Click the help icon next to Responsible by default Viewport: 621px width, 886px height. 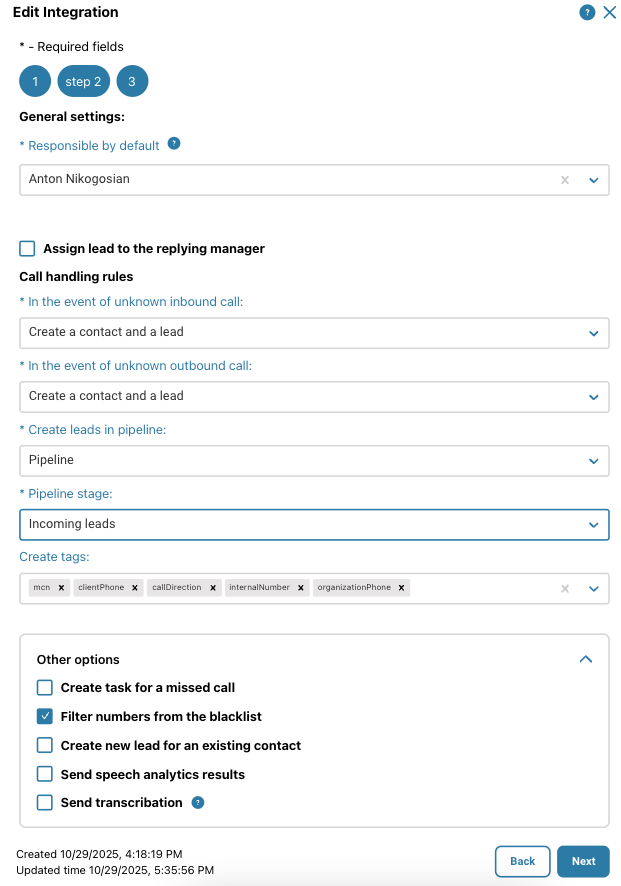tap(174, 144)
